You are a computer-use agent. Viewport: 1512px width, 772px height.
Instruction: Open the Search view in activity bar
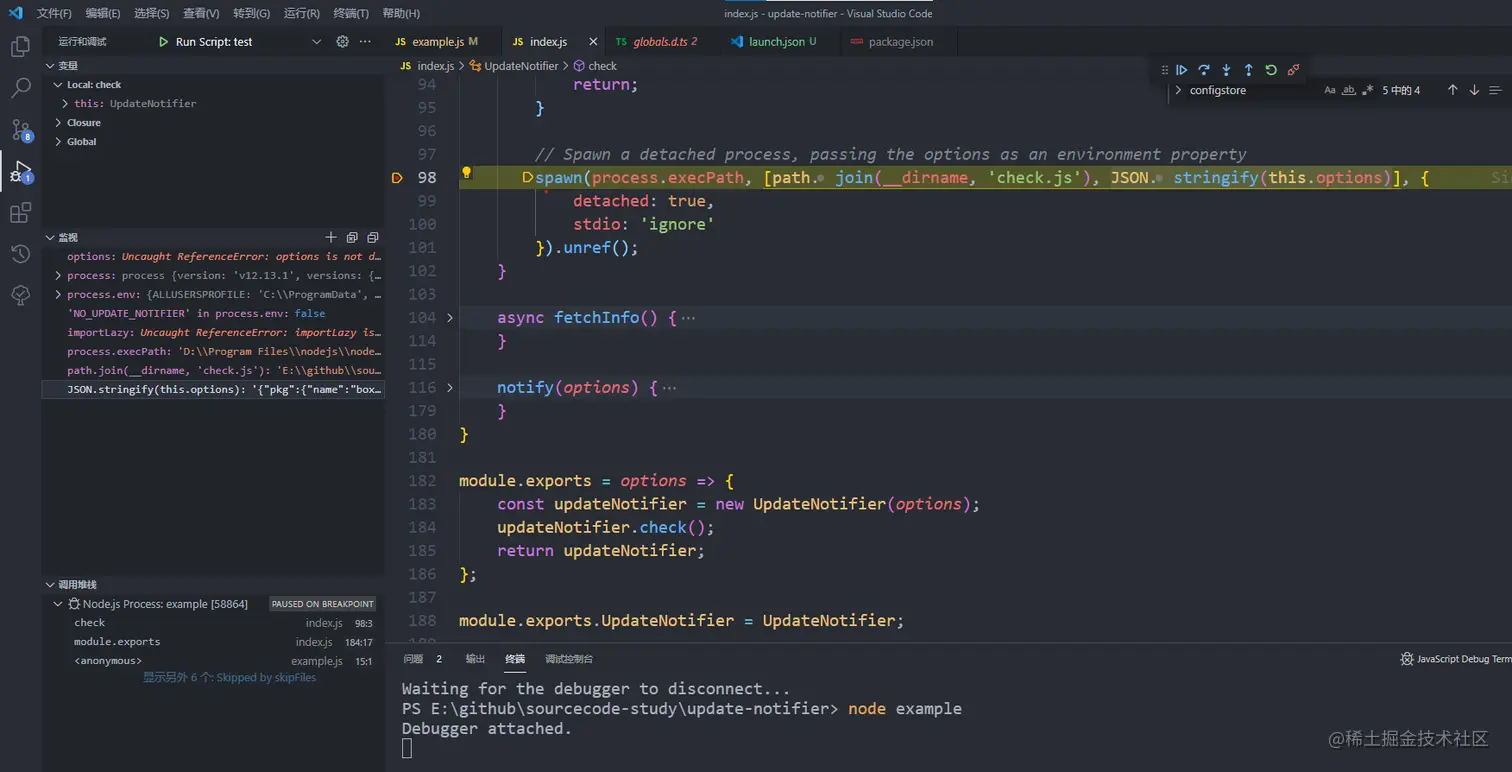(20, 88)
